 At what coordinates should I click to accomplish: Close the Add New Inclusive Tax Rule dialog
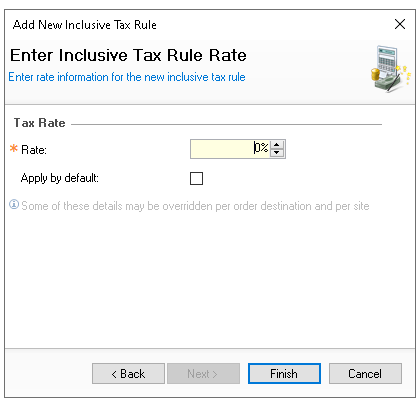400,24
